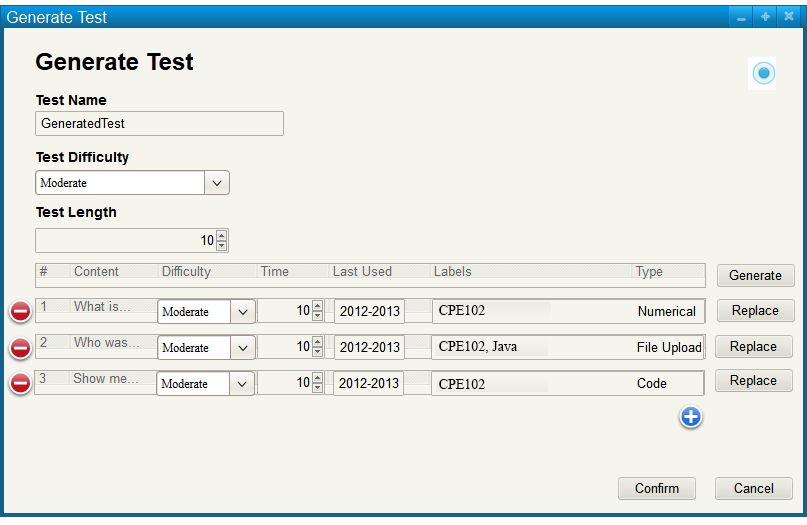Add a new question with blue plus
The width and height of the screenshot is (807, 525).
point(690,417)
